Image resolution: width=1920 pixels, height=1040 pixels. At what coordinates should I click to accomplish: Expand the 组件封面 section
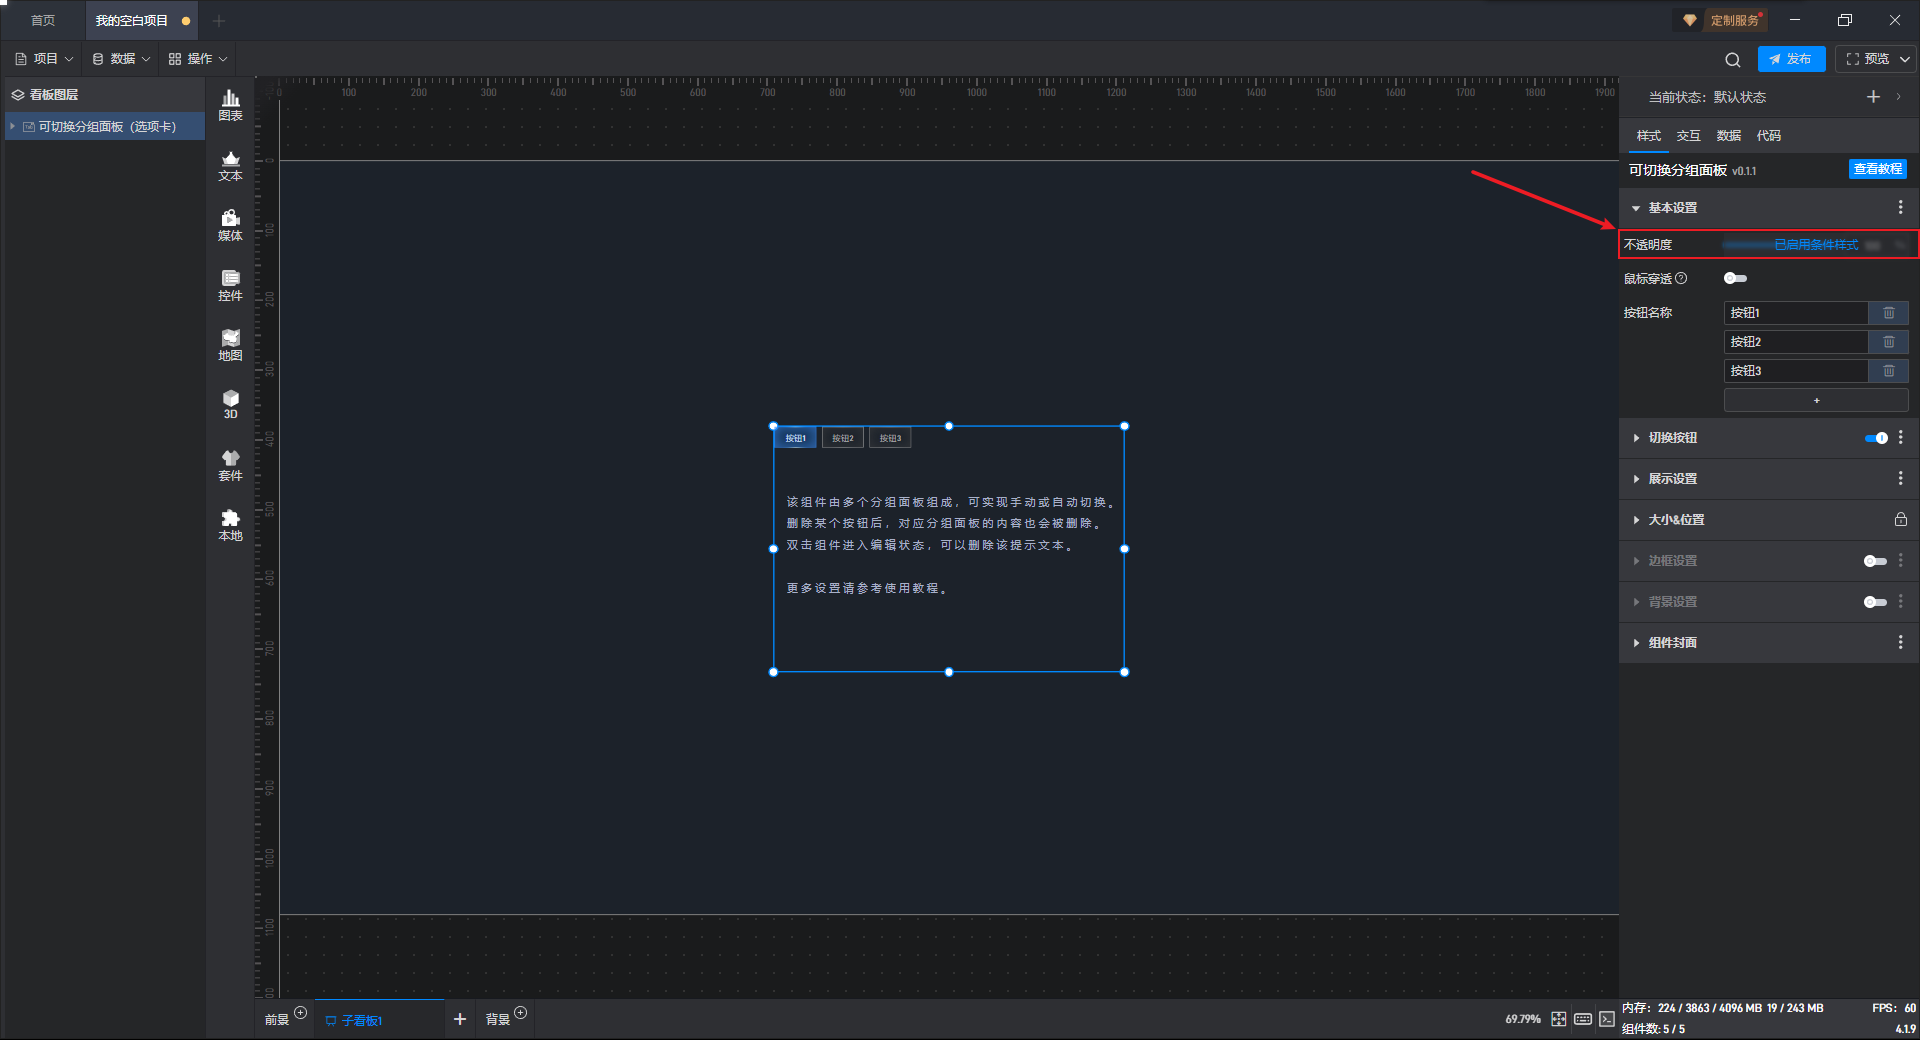coord(1673,643)
